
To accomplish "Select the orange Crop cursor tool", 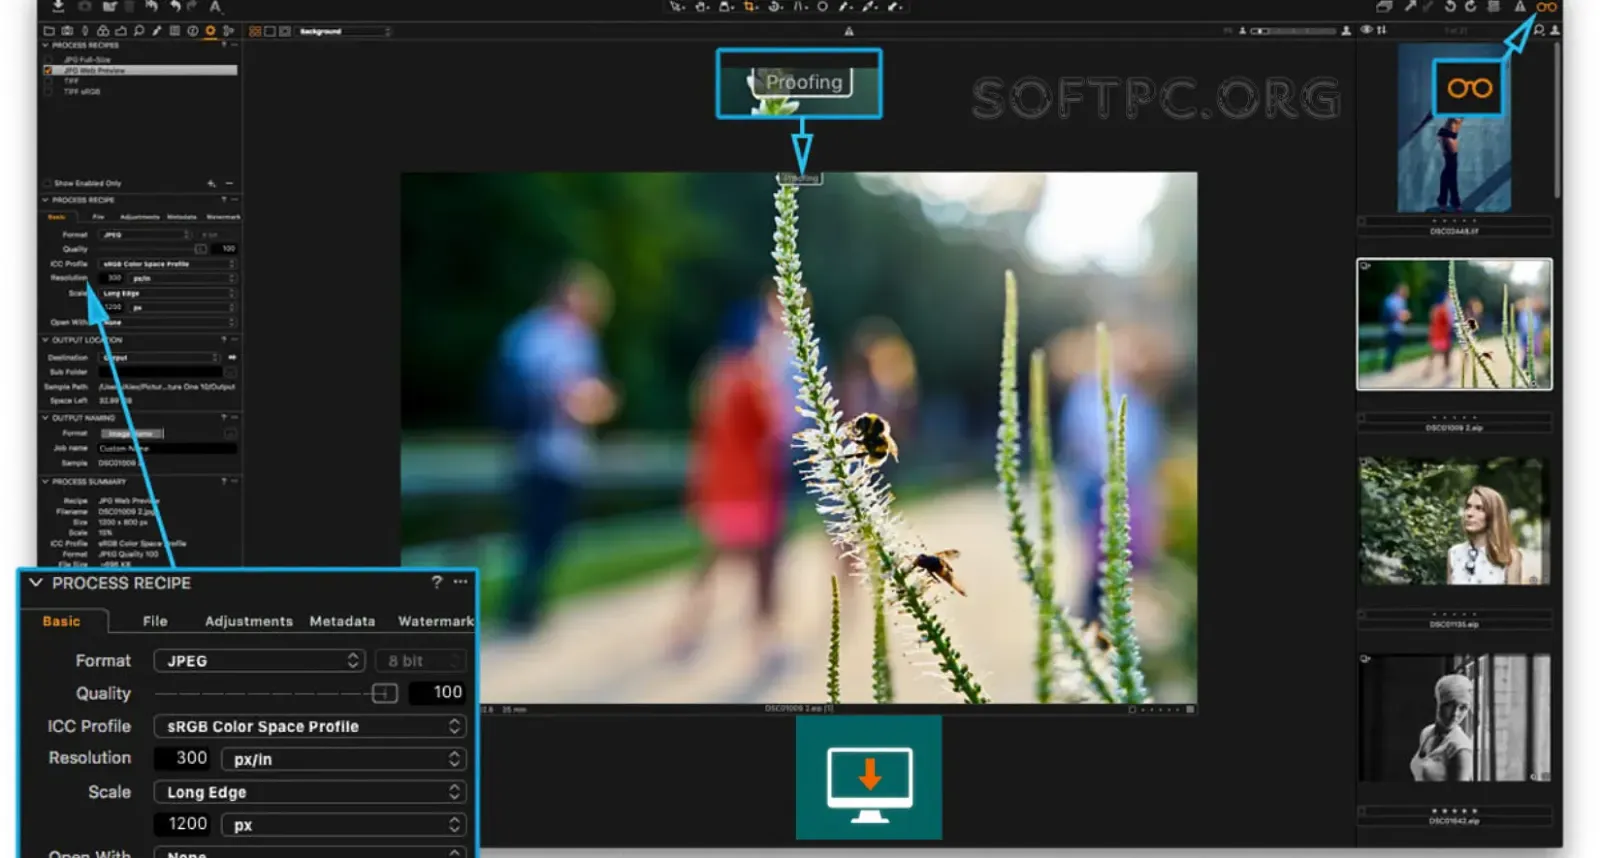I will tap(750, 7).
